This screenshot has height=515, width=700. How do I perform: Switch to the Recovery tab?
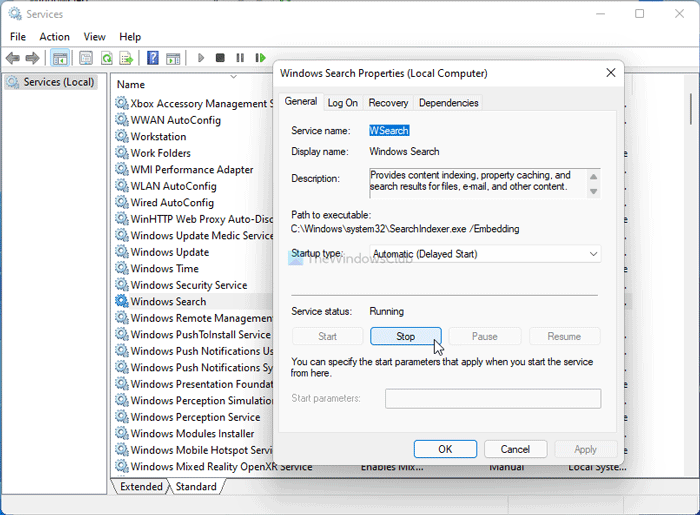[388, 102]
